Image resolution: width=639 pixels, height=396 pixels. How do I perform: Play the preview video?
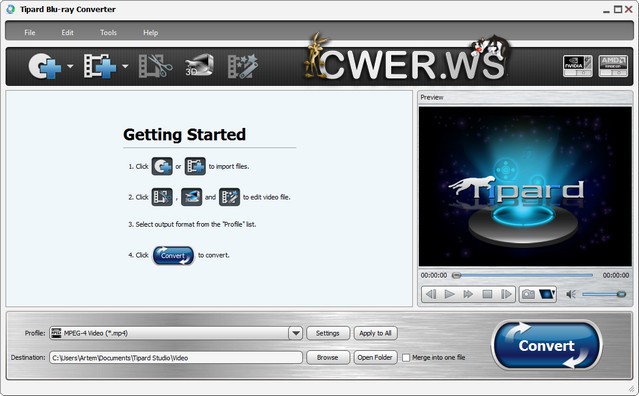pos(450,294)
